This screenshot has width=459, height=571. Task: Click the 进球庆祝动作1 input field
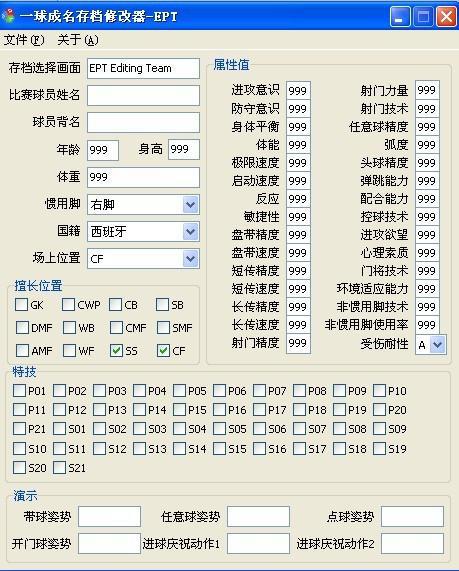pos(259,544)
